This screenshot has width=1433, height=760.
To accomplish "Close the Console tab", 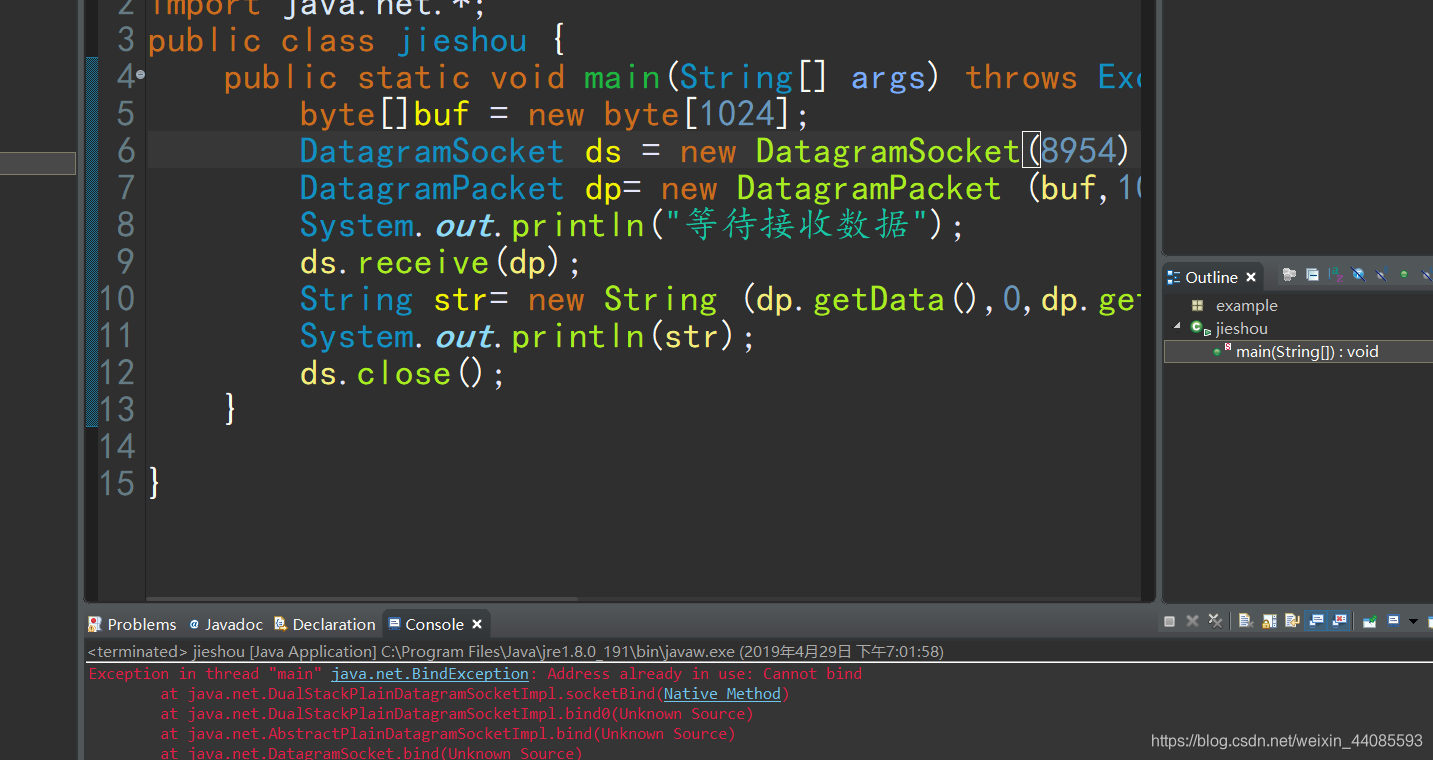I will click(x=477, y=624).
